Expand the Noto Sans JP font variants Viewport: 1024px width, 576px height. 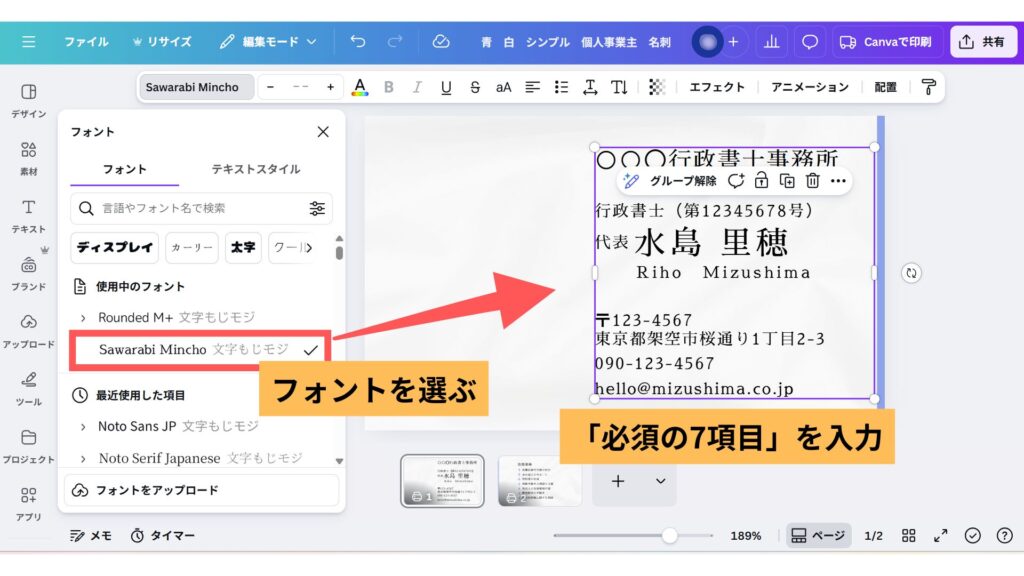pos(82,427)
